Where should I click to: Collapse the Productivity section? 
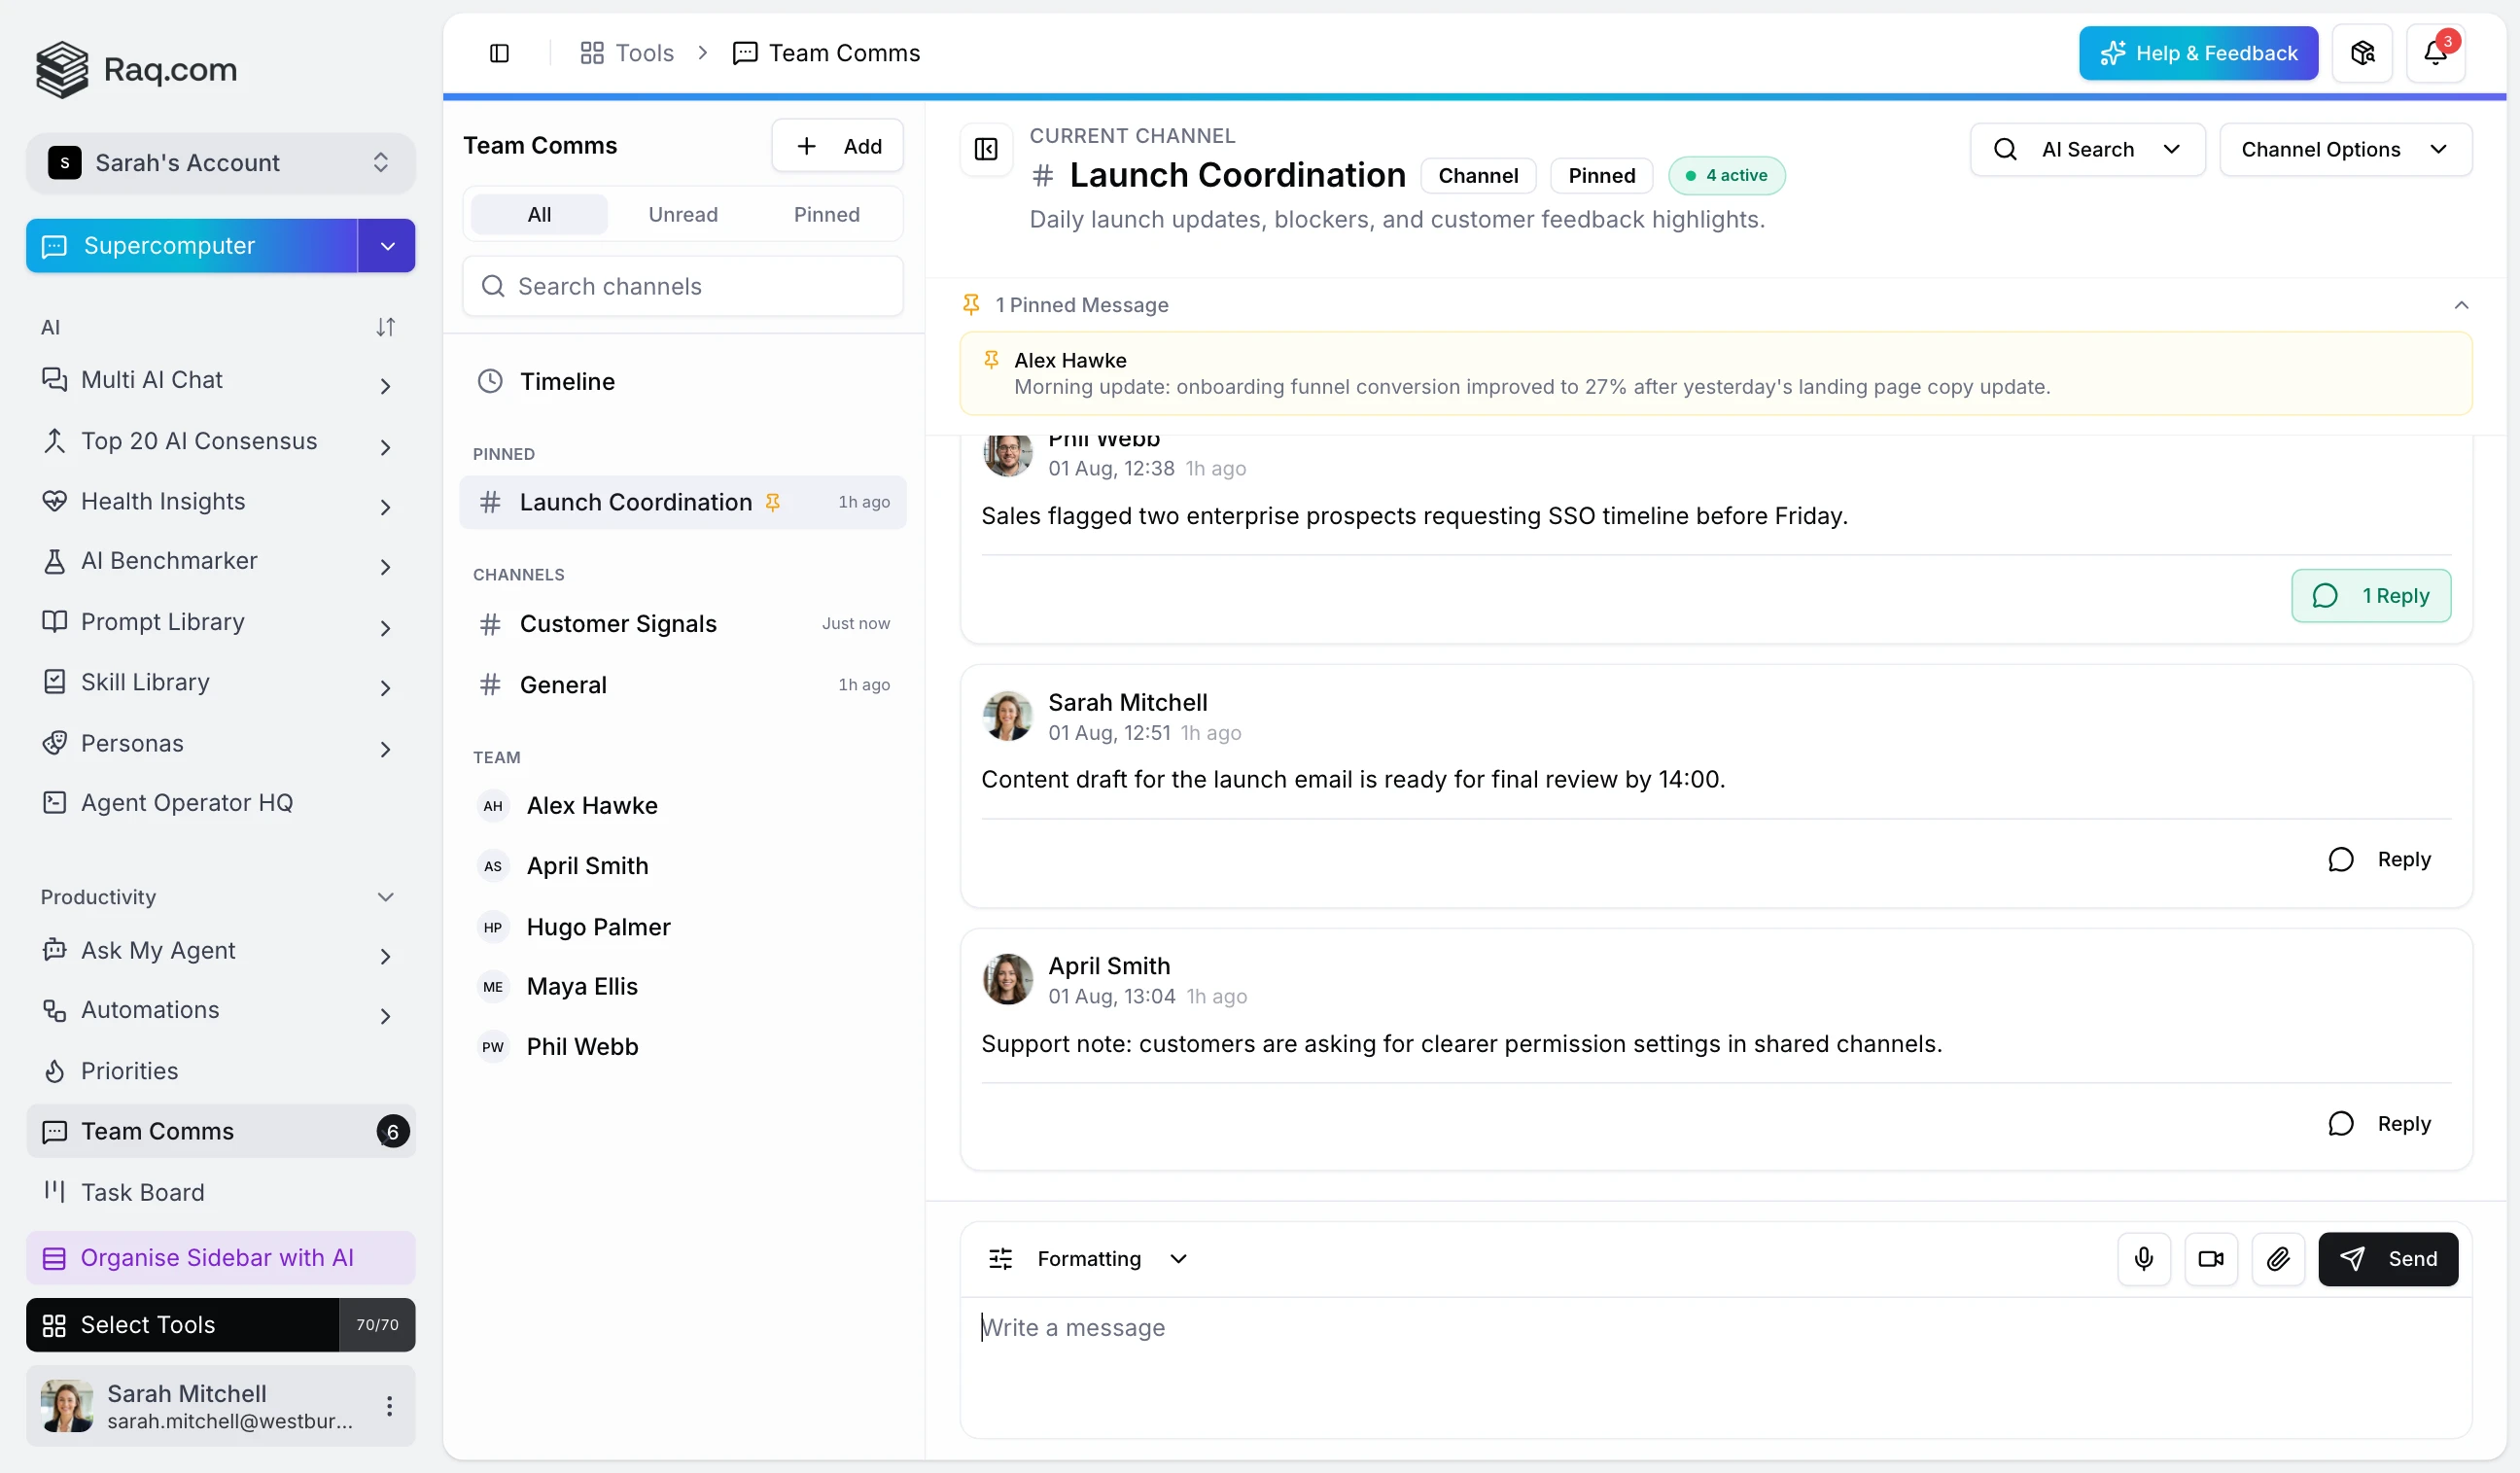(x=385, y=897)
